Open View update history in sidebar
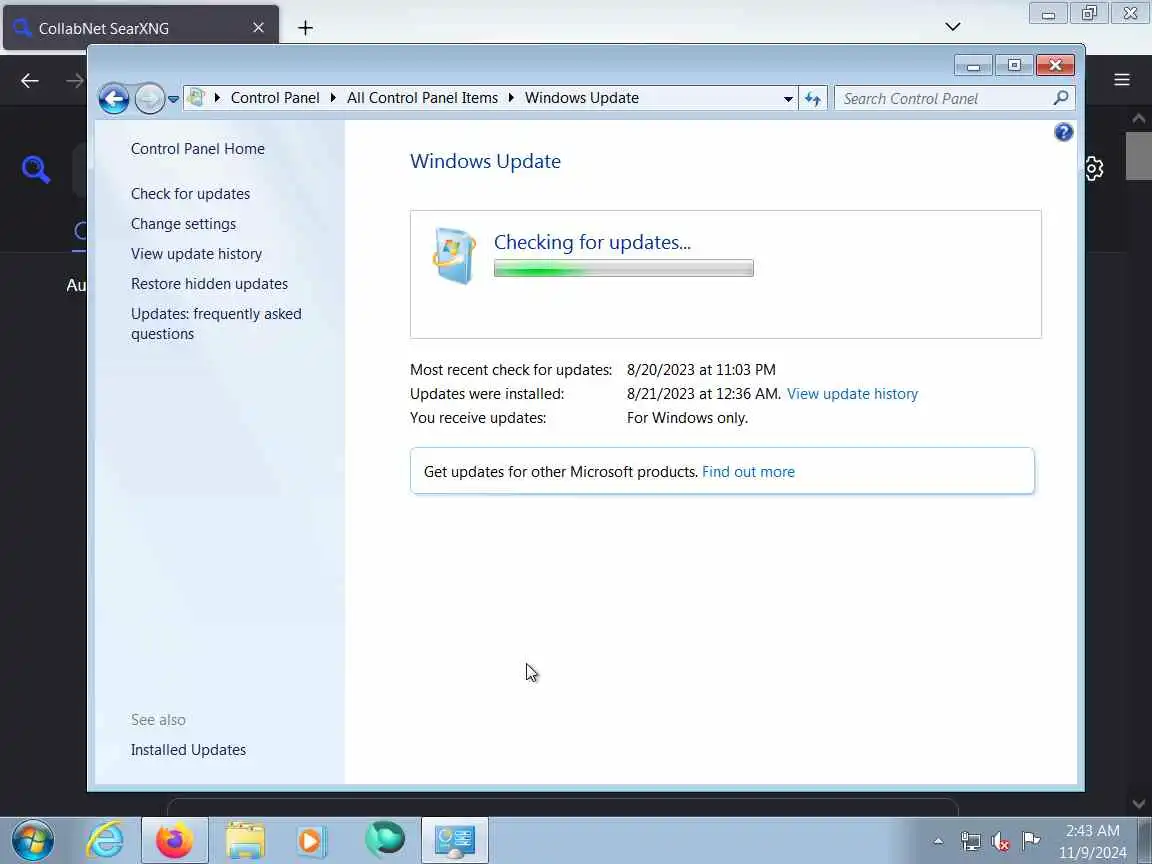 [196, 254]
